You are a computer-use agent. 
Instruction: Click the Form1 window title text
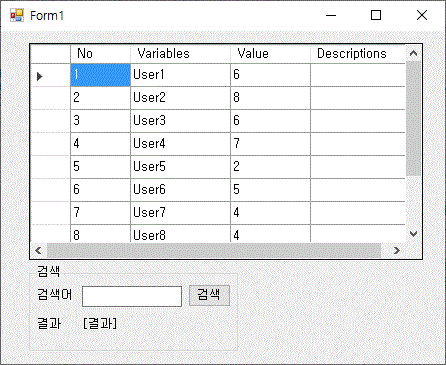point(47,16)
